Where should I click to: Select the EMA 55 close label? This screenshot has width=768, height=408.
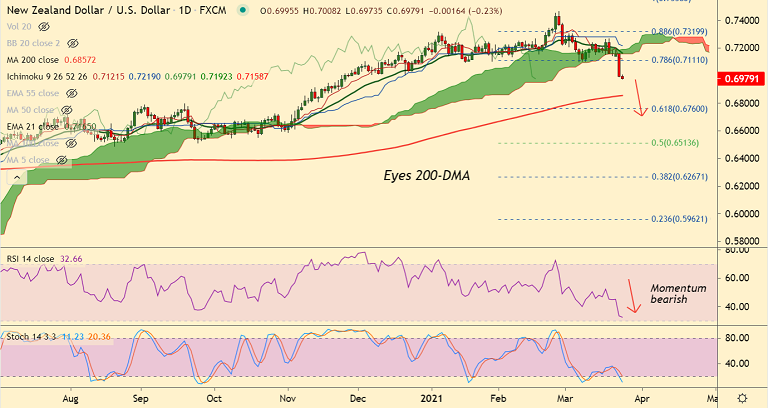point(33,93)
